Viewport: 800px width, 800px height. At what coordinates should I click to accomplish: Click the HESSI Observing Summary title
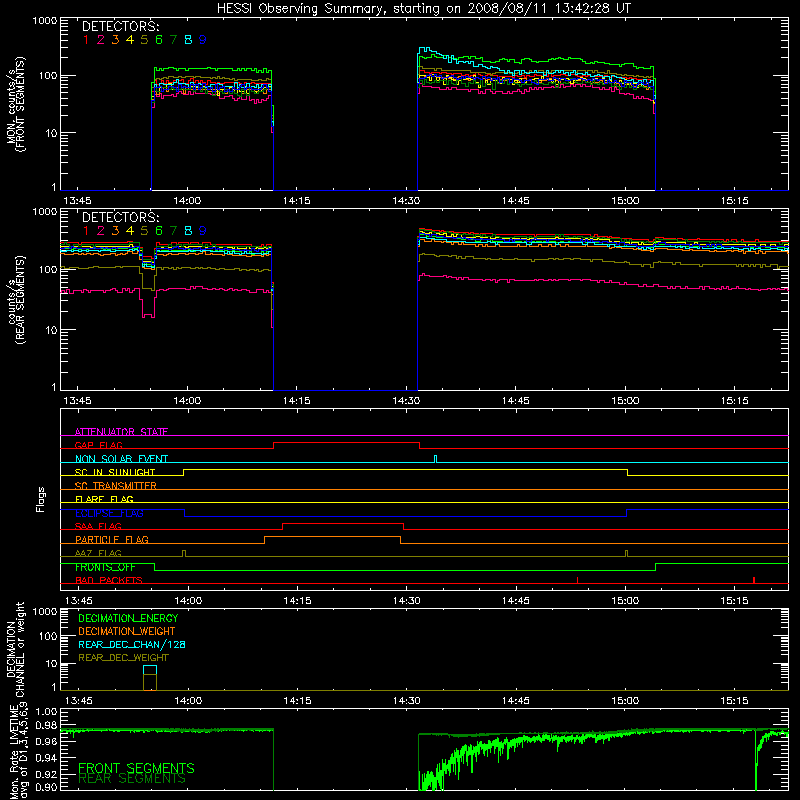point(423,8)
